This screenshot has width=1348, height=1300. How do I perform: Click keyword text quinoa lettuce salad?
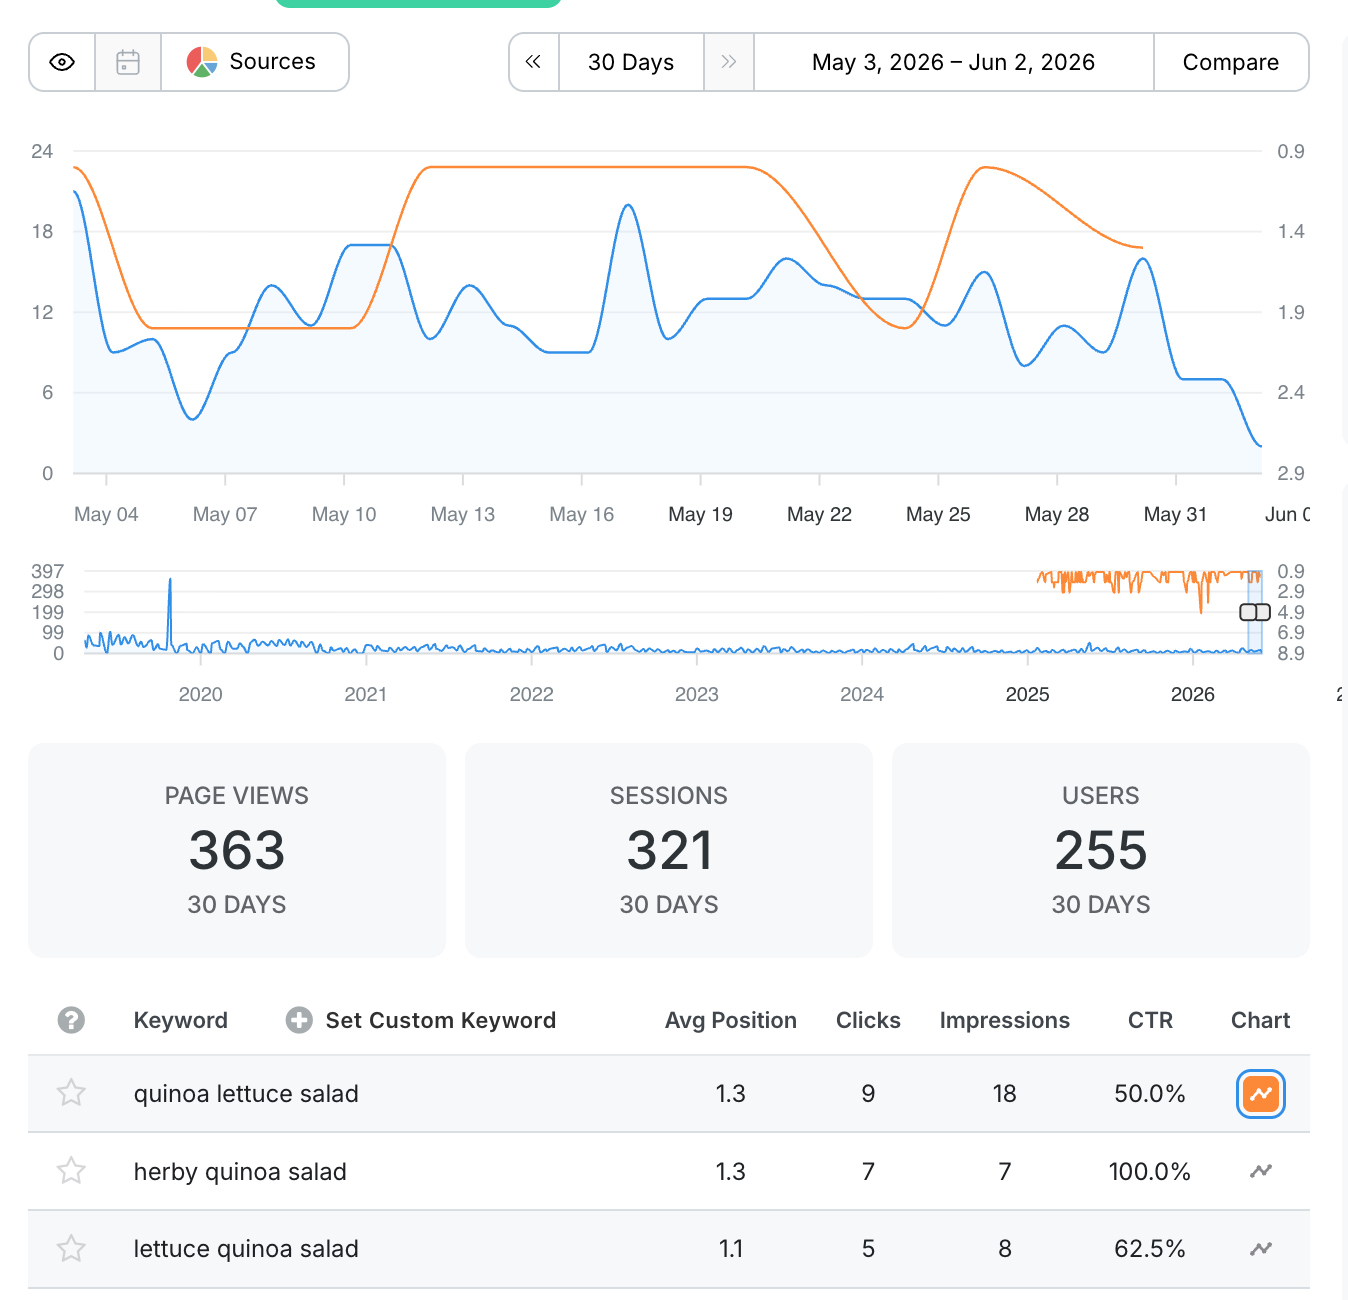[x=246, y=1094]
